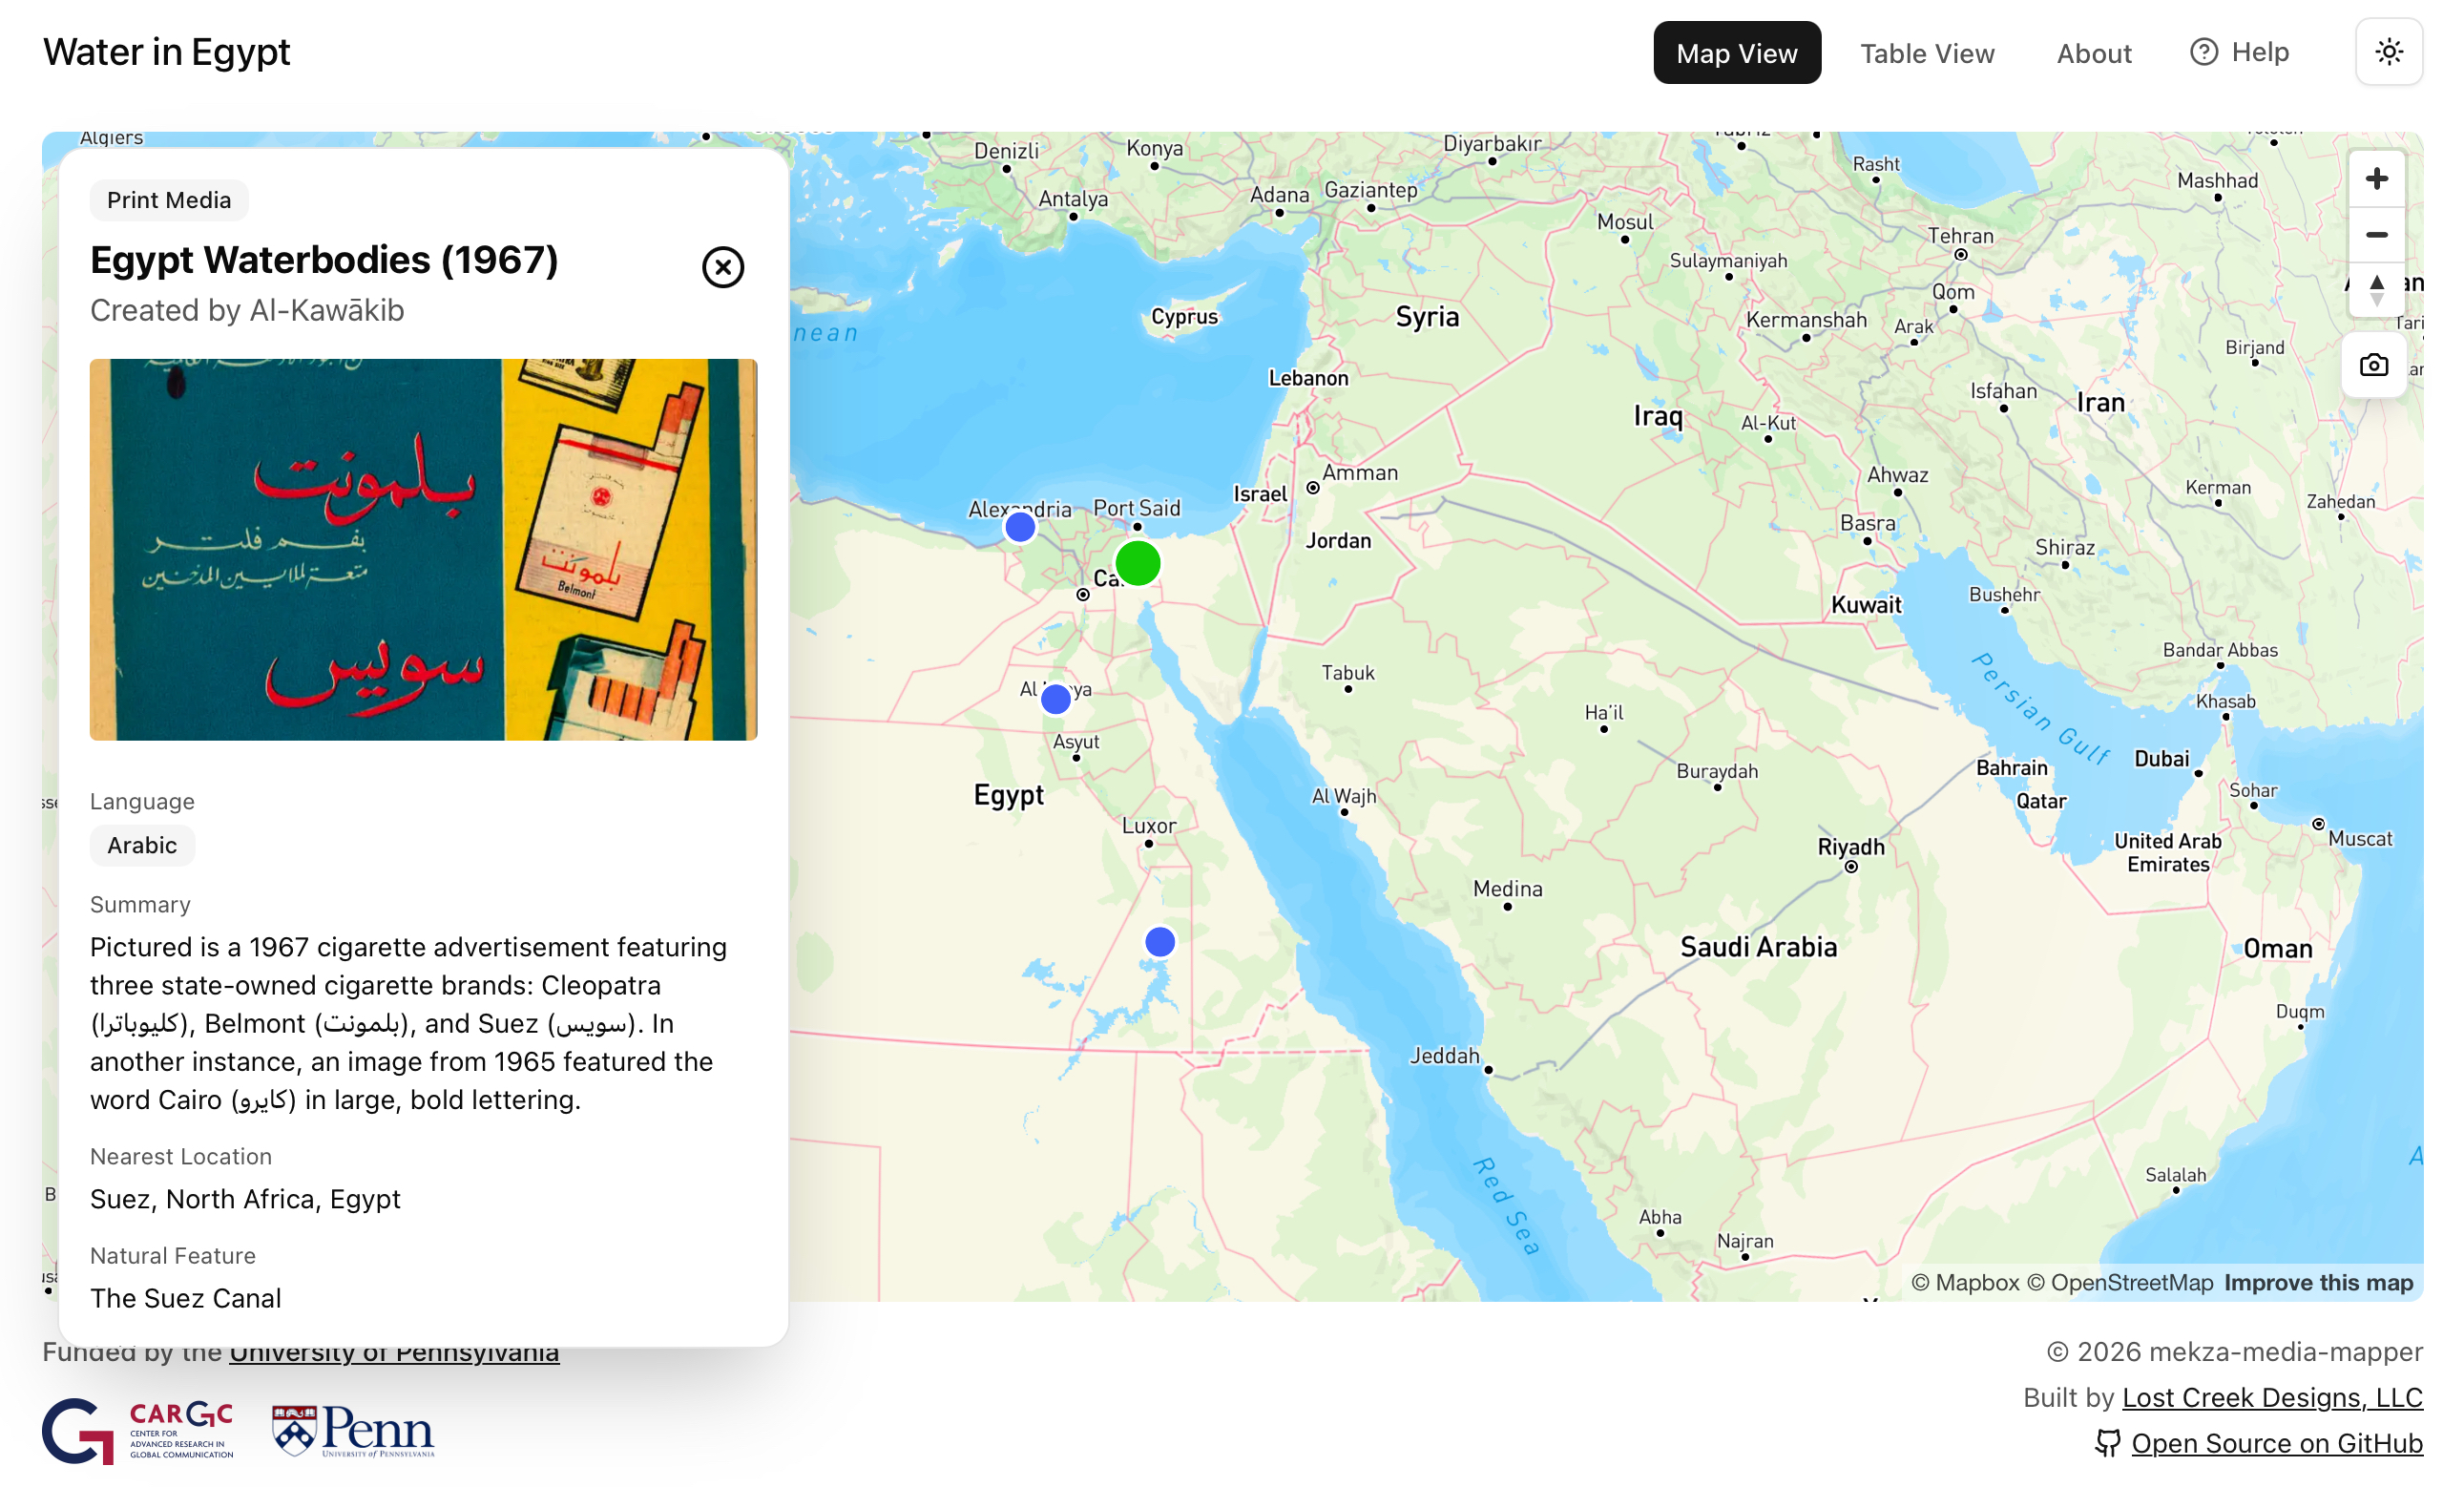Click the cigarette advertisement image
The height and width of the screenshot is (1487, 2464).
click(x=423, y=549)
